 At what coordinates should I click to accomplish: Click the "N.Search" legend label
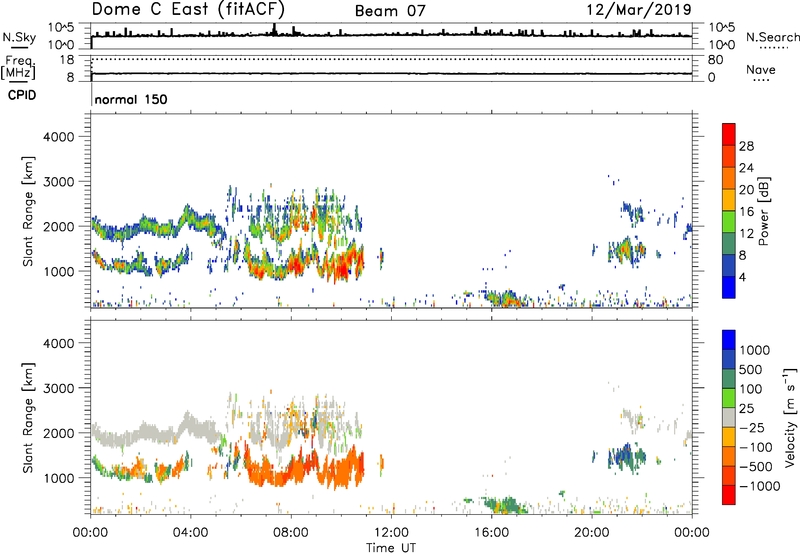tap(772, 37)
